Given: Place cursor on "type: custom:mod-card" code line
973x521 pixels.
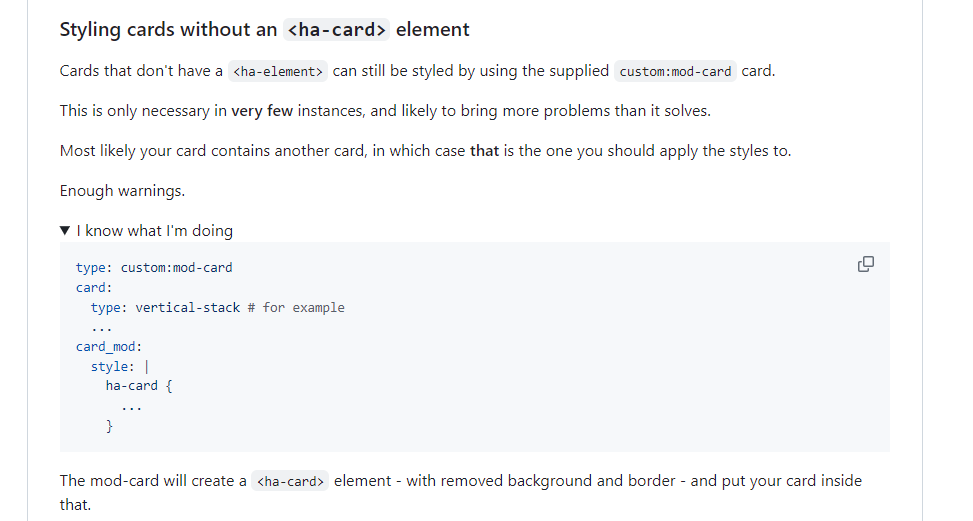Looking at the screenshot, I should pos(154,267).
